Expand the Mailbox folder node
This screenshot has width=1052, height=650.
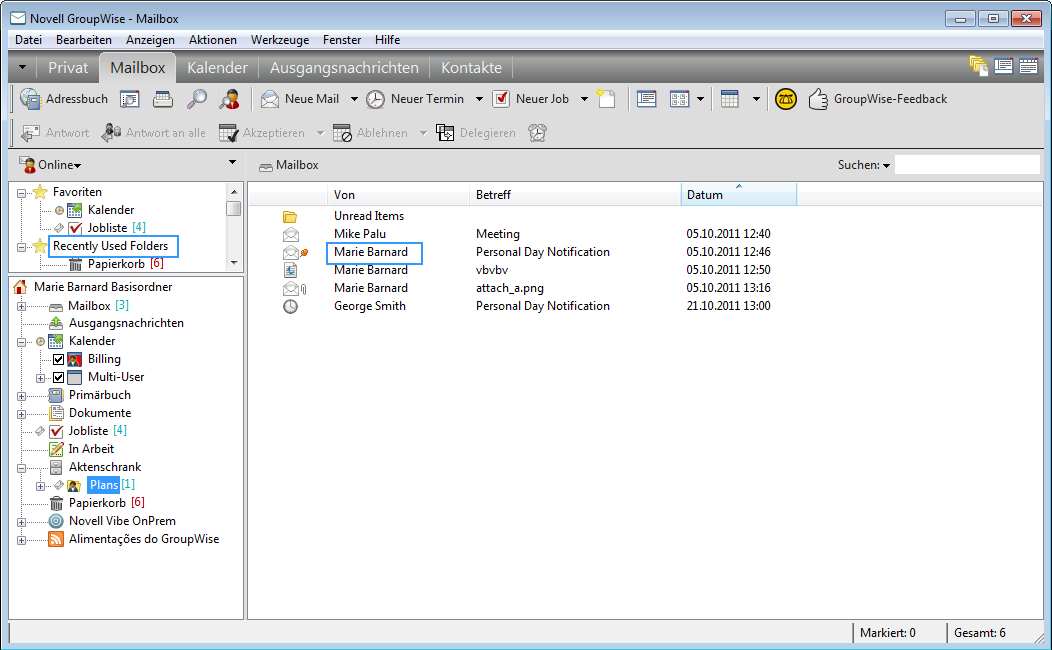[x=21, y=307]
